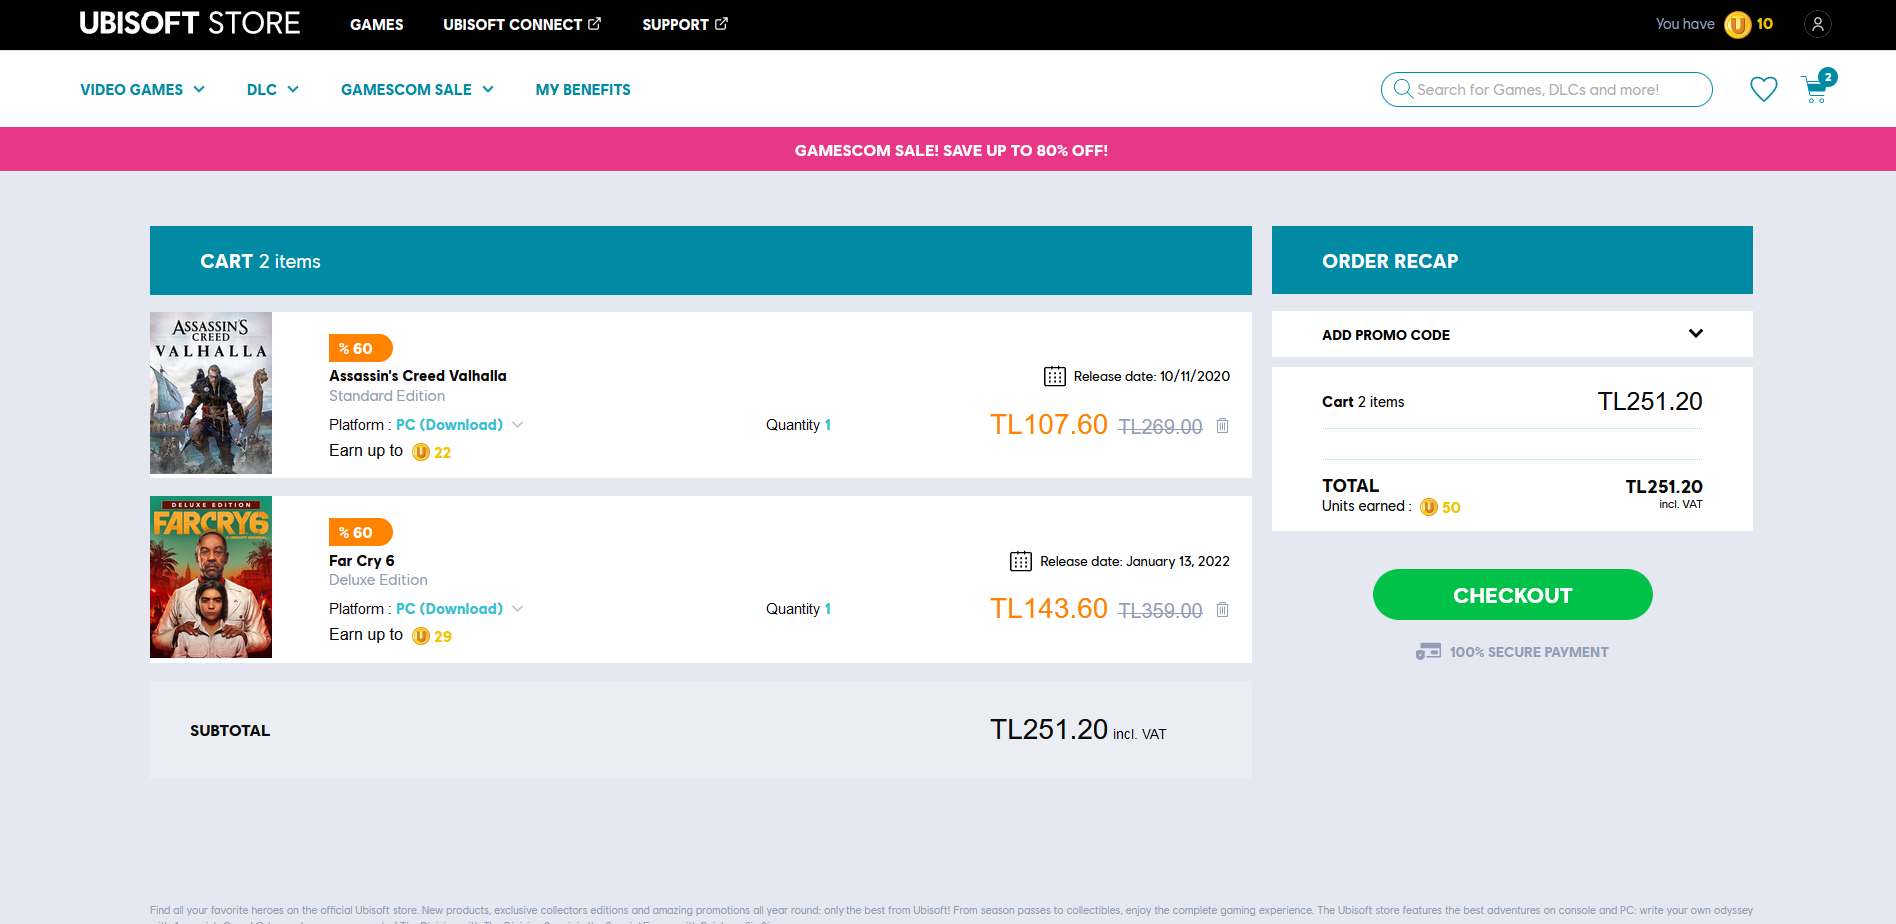Expand the Video Games dropdown menu
This screenshot has width=1896, height=924.
click(143, 89)
